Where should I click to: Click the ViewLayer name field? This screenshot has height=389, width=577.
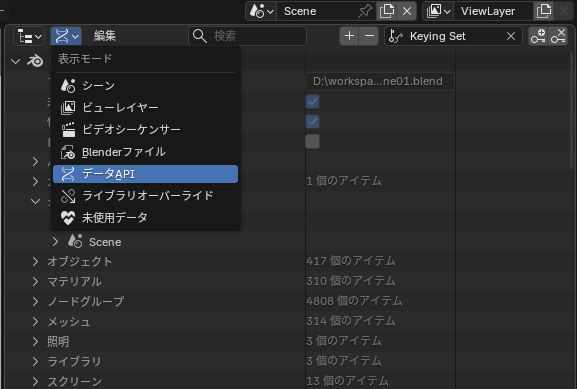coord(493,11)
